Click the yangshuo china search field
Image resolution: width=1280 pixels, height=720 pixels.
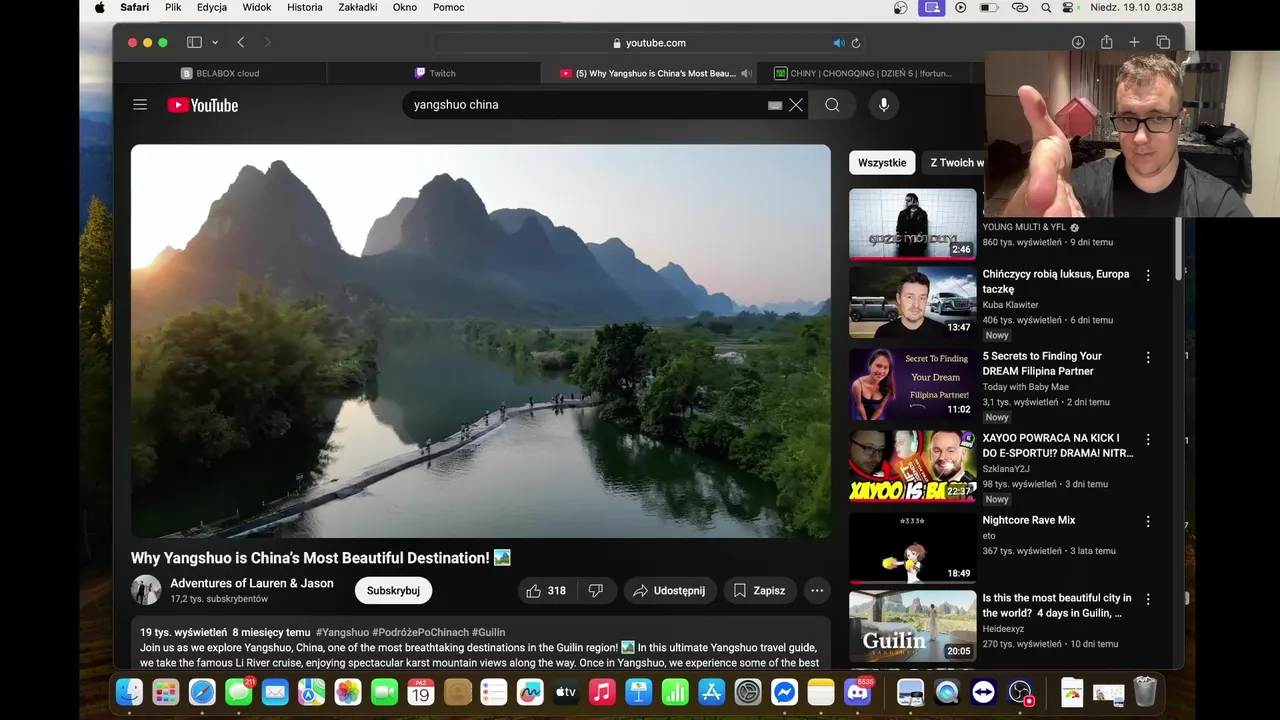point(585,105)
